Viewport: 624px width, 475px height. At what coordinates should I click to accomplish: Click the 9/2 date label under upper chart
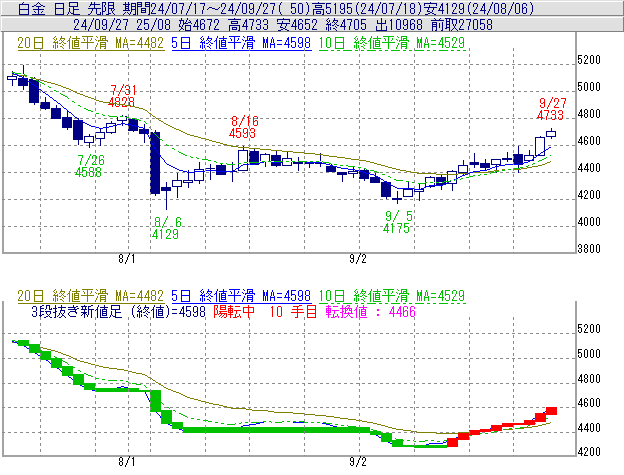click(x=358, y=259)
